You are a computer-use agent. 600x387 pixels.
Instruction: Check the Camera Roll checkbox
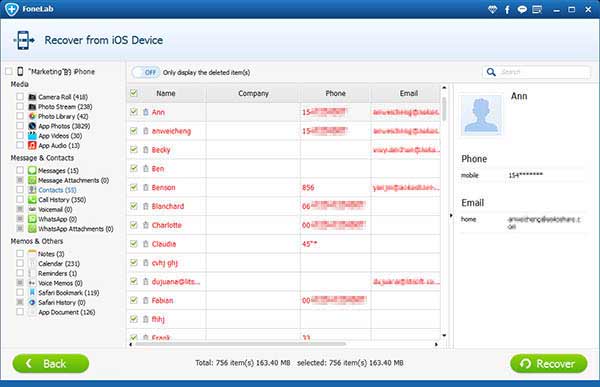click(20, 96)
